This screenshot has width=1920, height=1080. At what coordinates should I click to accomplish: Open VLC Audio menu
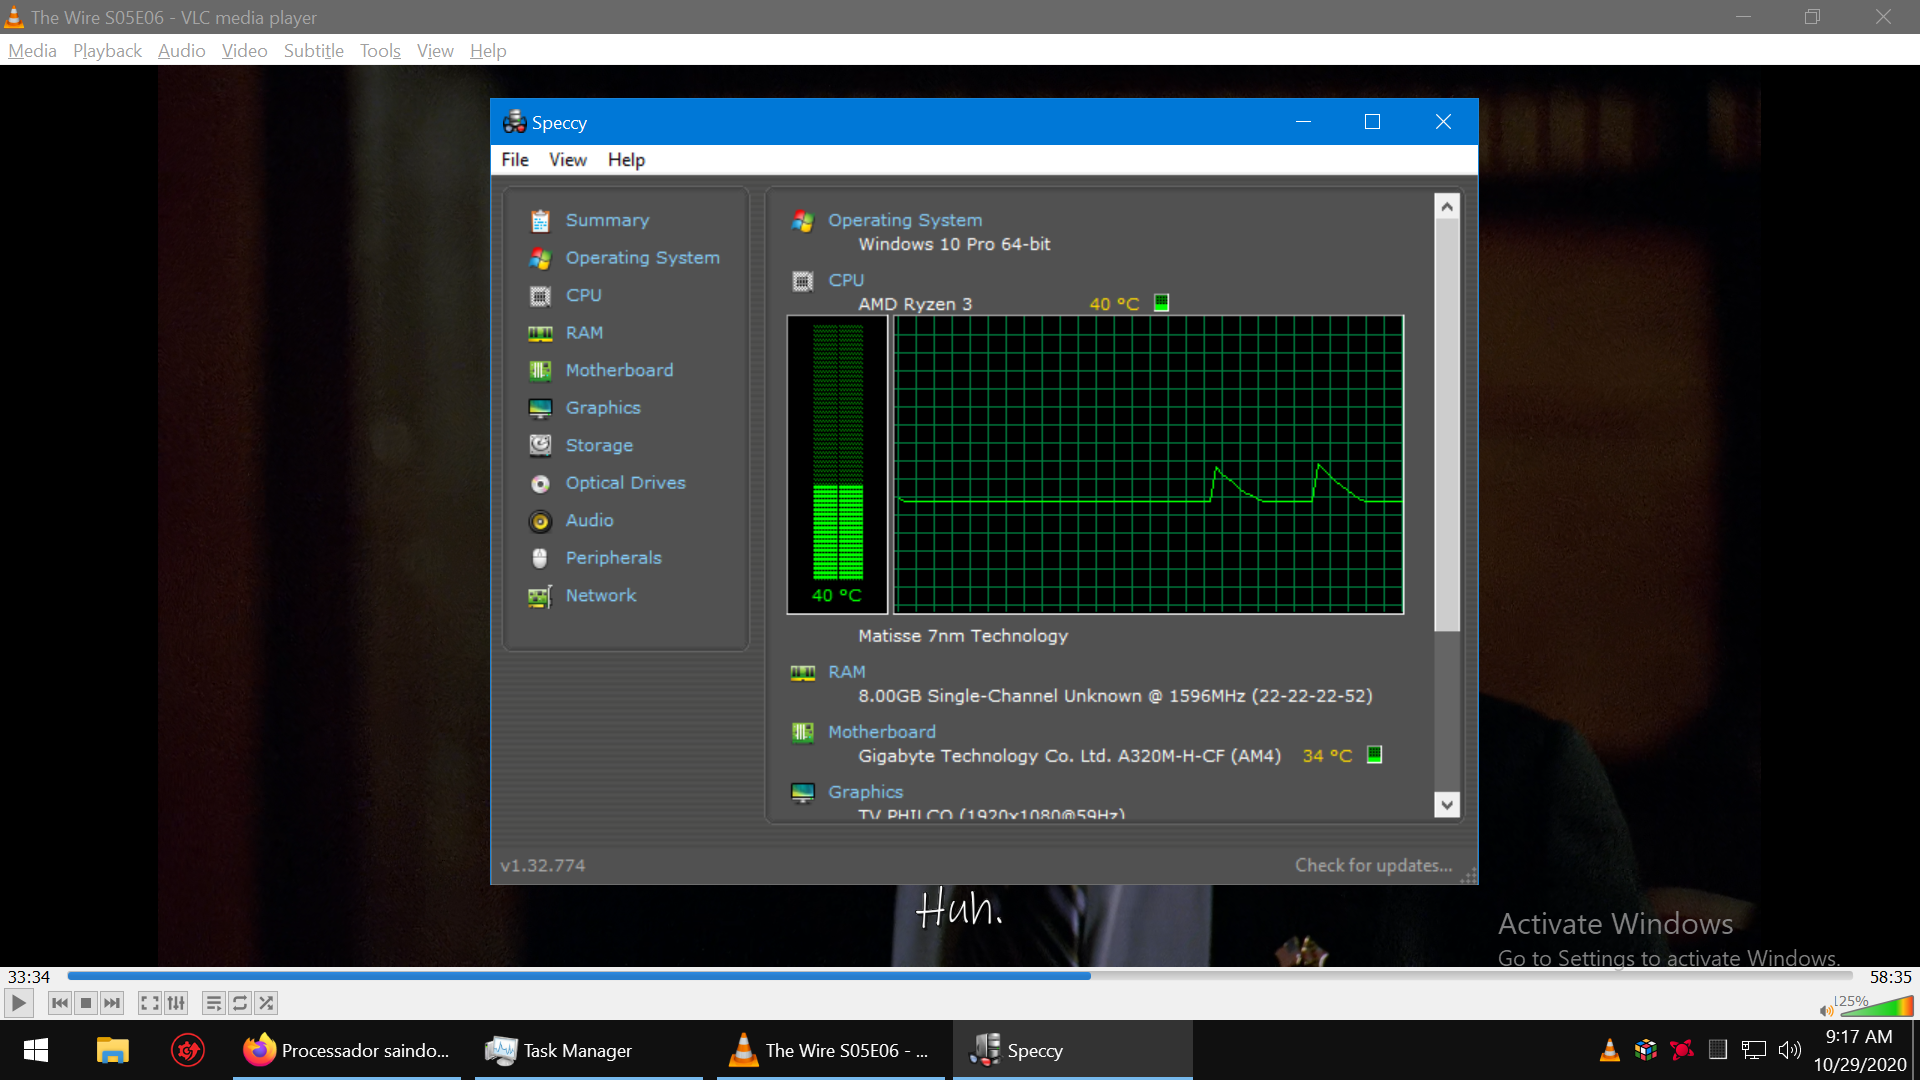181,51
